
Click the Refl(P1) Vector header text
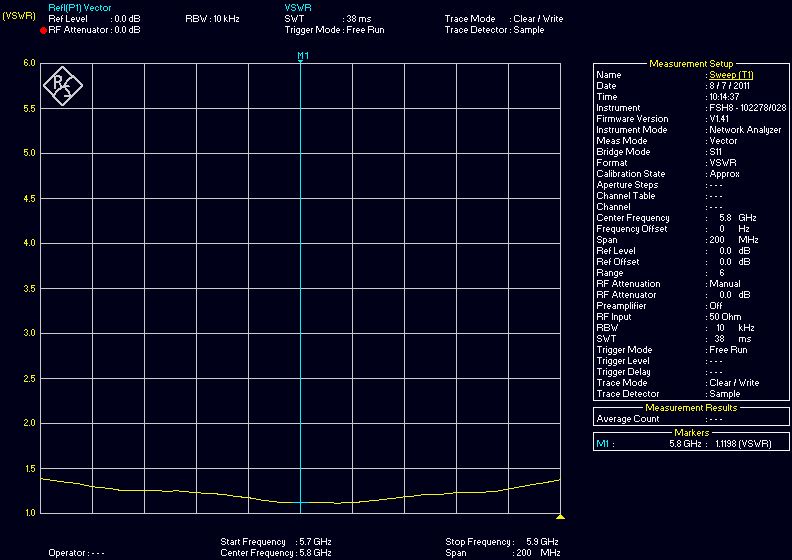point(80,8)
